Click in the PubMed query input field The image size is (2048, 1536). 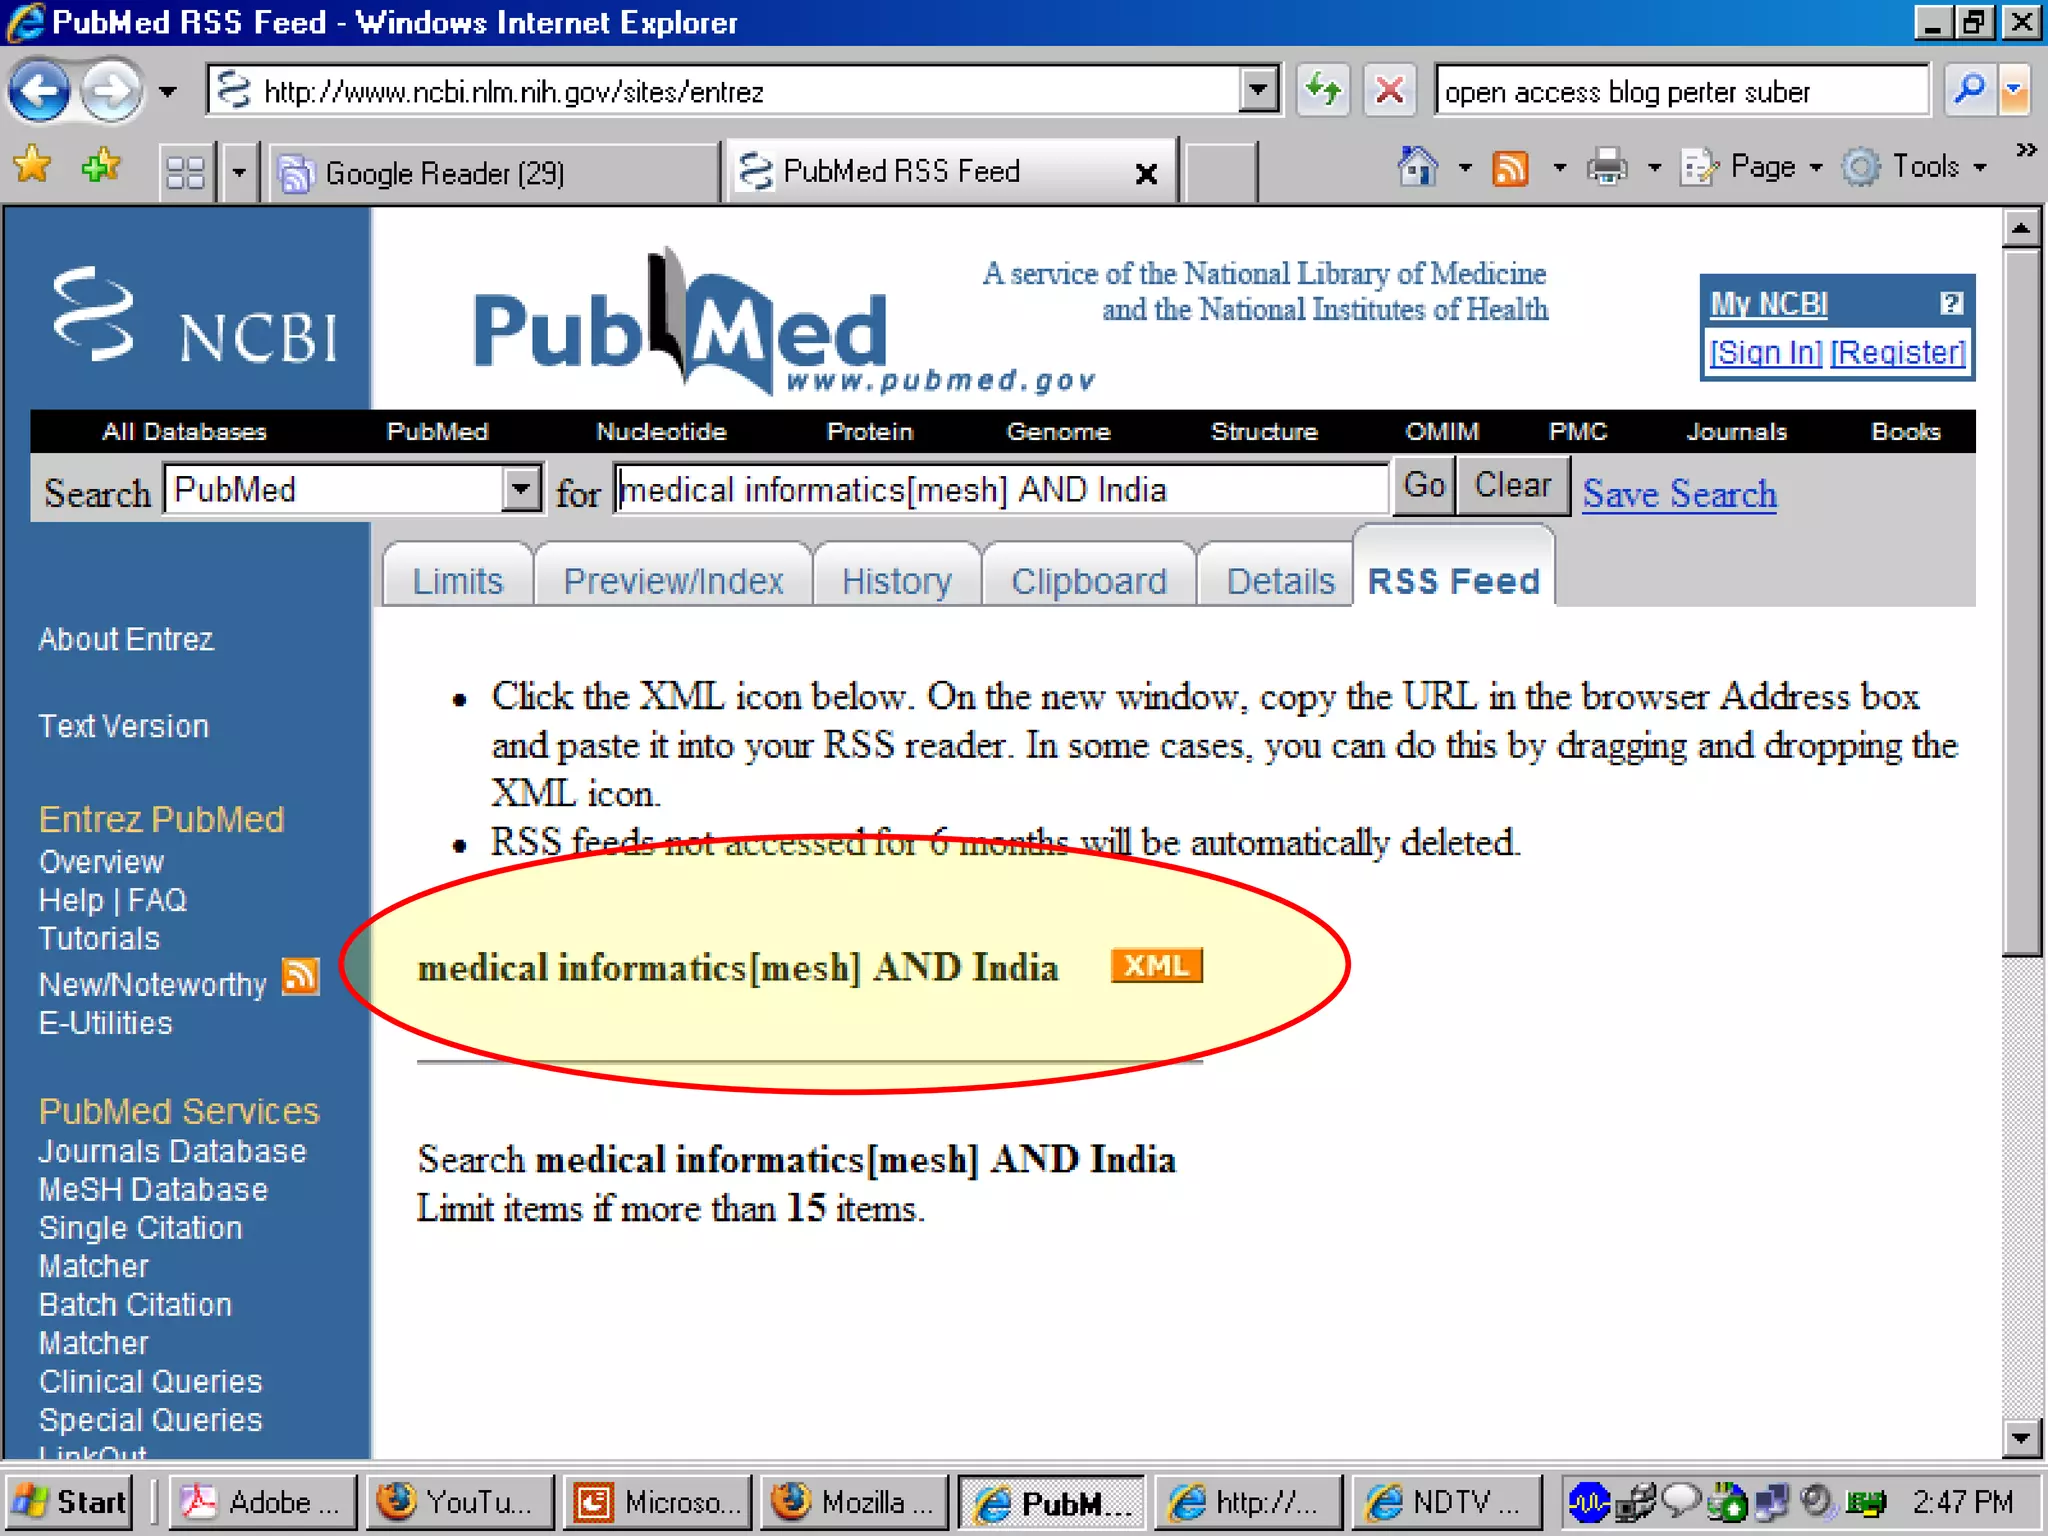[1000, 490]
